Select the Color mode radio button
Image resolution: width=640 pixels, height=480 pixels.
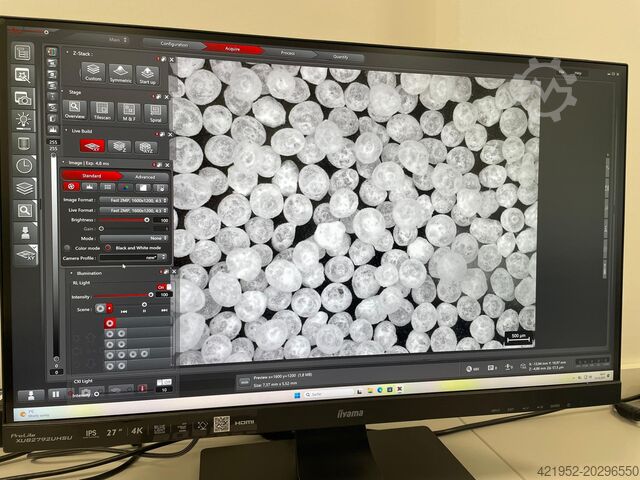(68, 247)
